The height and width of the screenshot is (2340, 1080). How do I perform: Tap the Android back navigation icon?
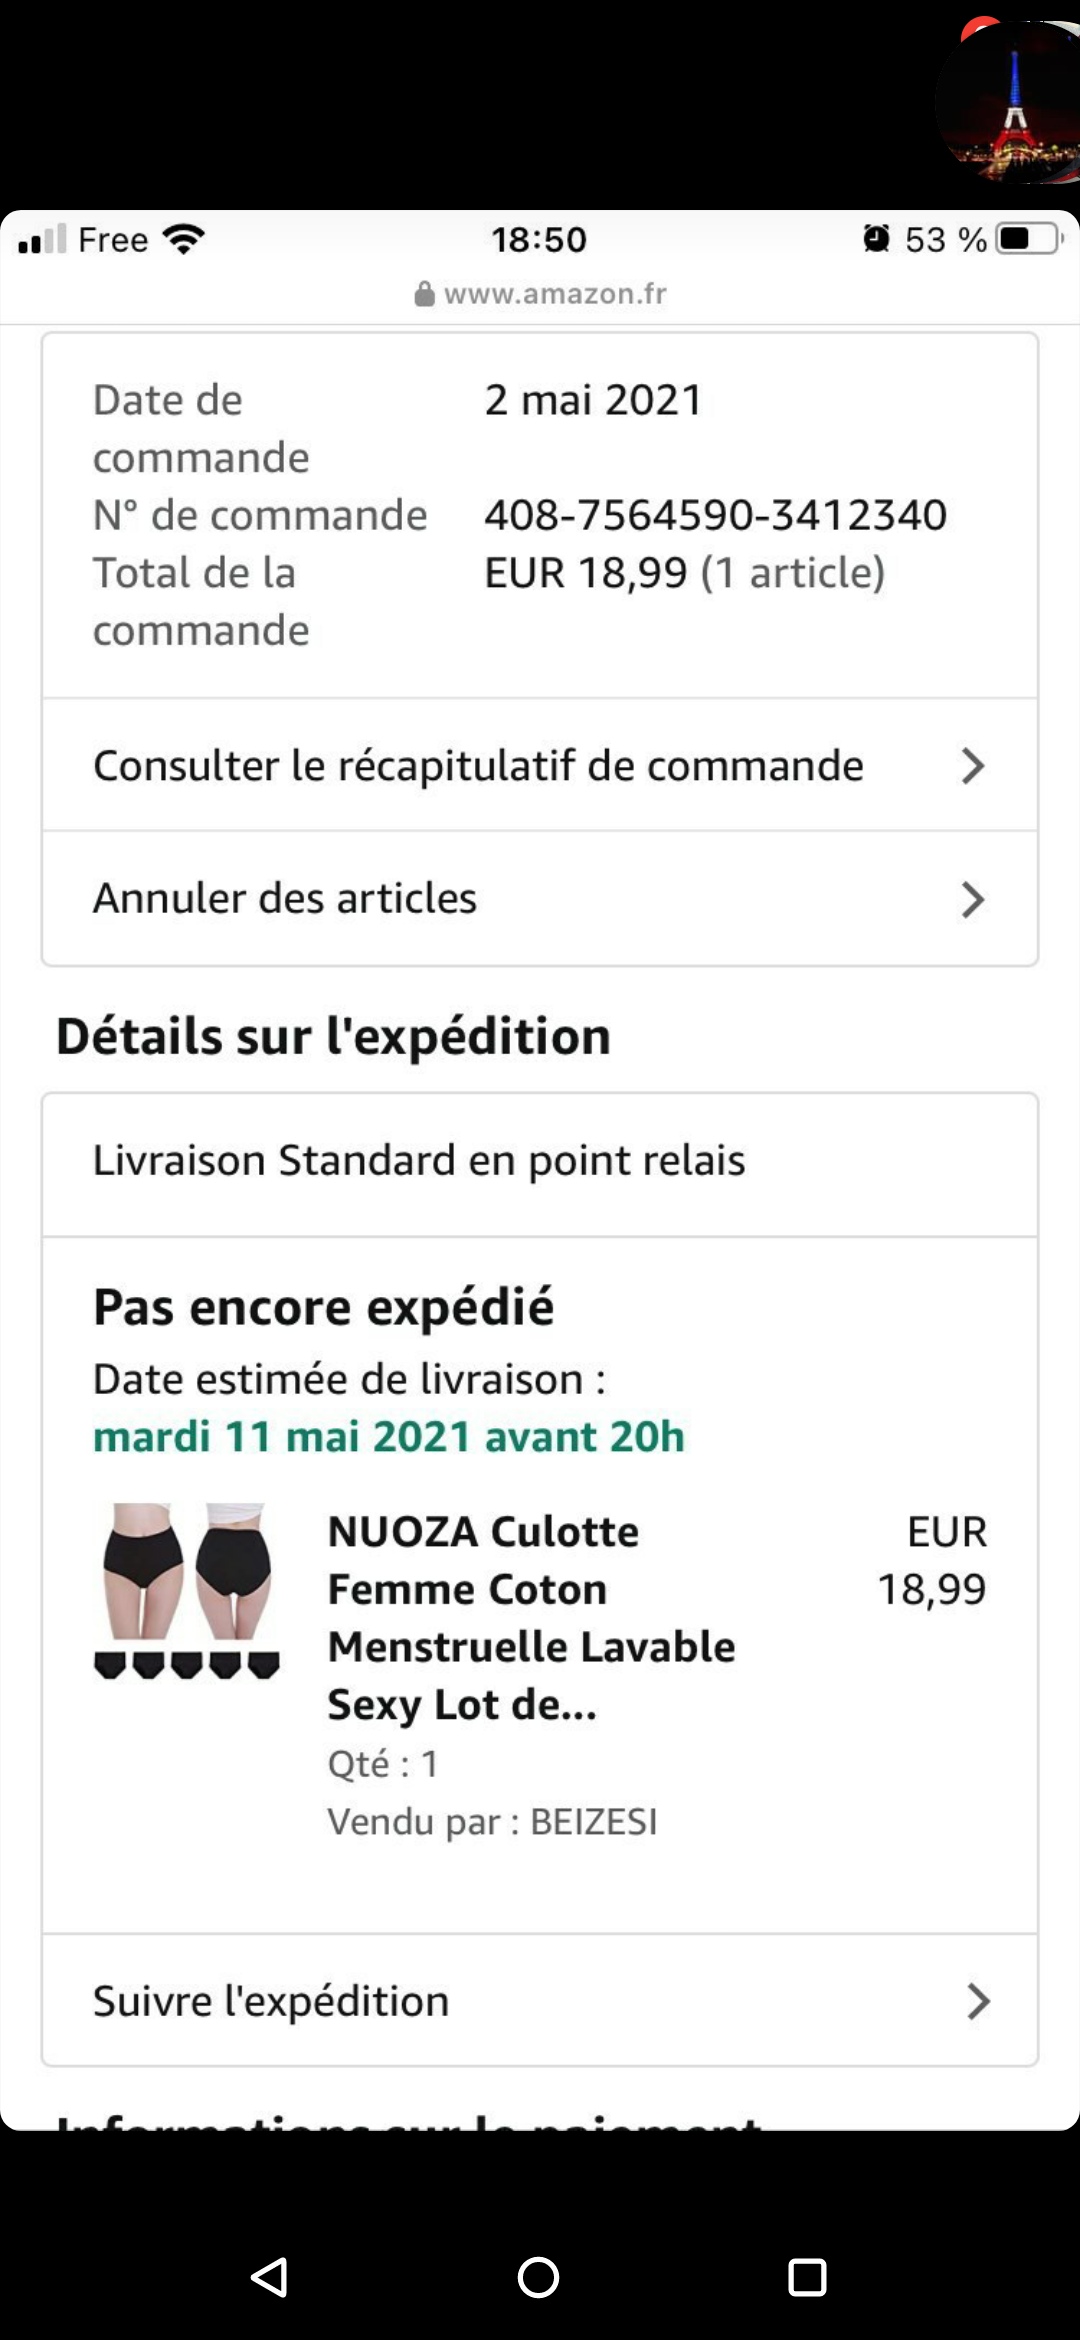(x=270, y=2277)
